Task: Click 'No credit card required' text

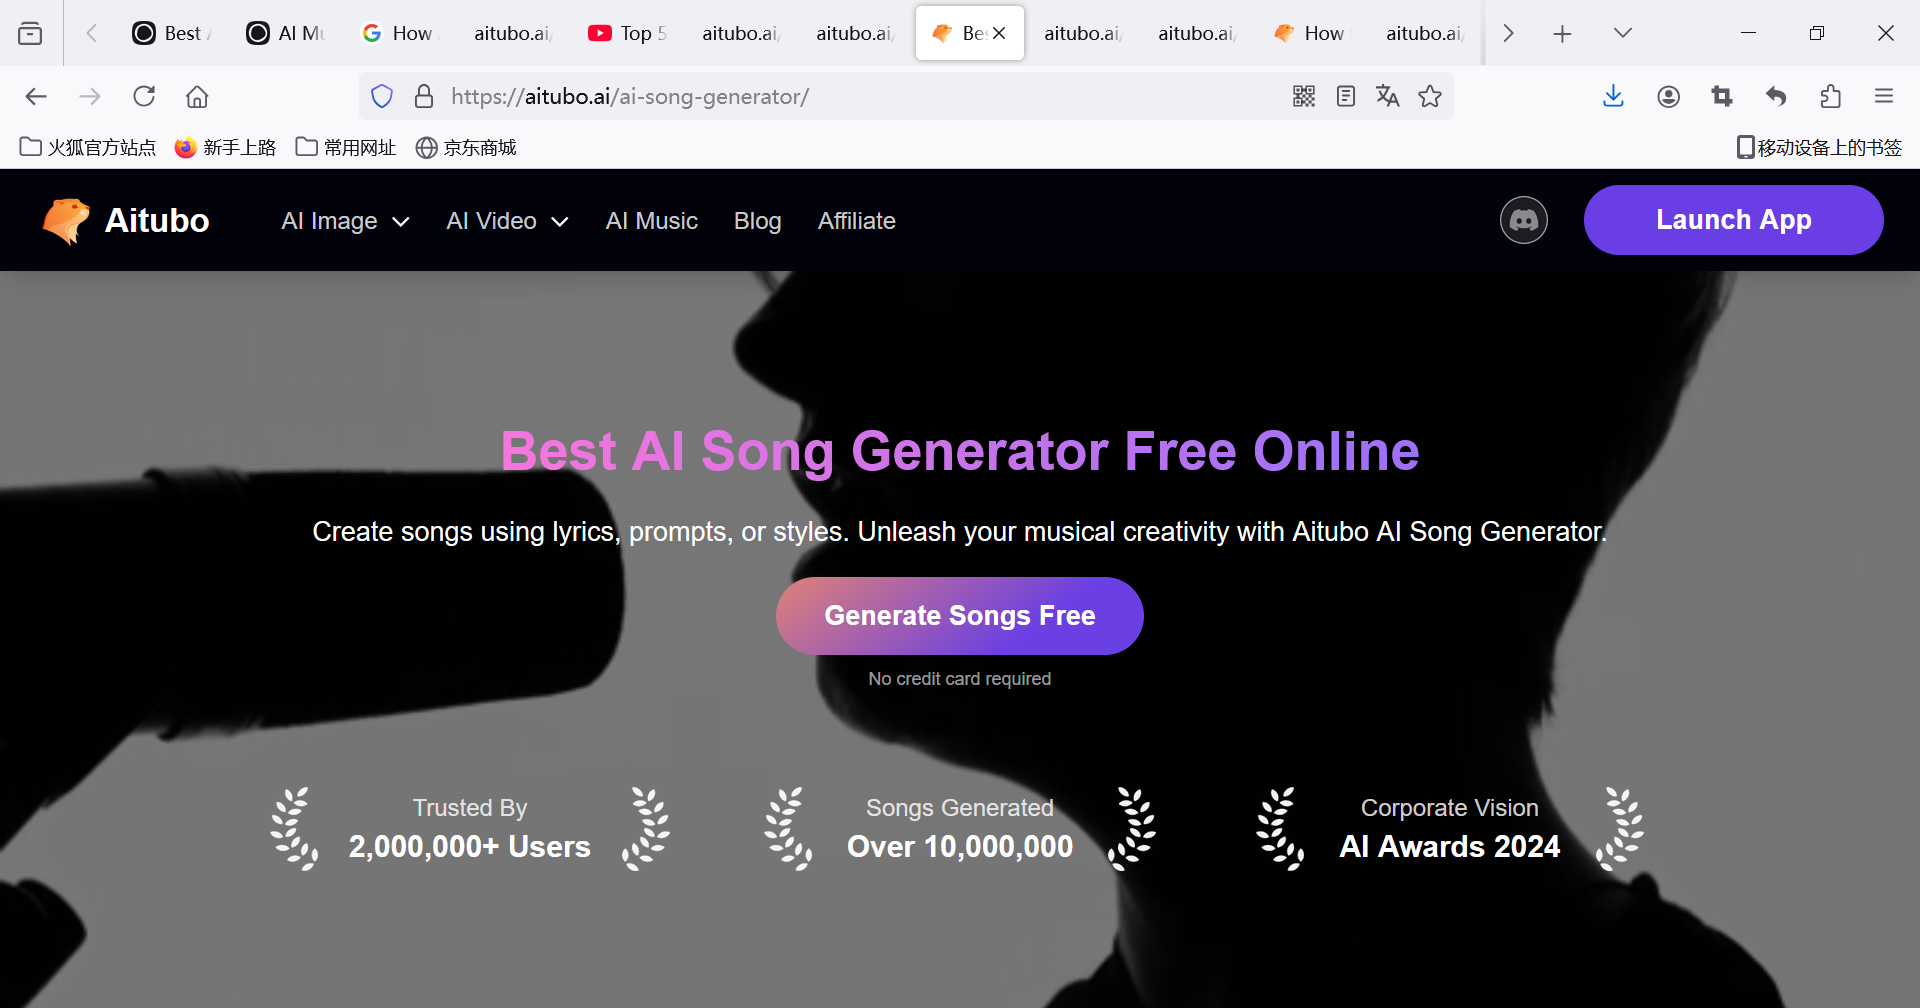Action: click(x=960, y=679)
